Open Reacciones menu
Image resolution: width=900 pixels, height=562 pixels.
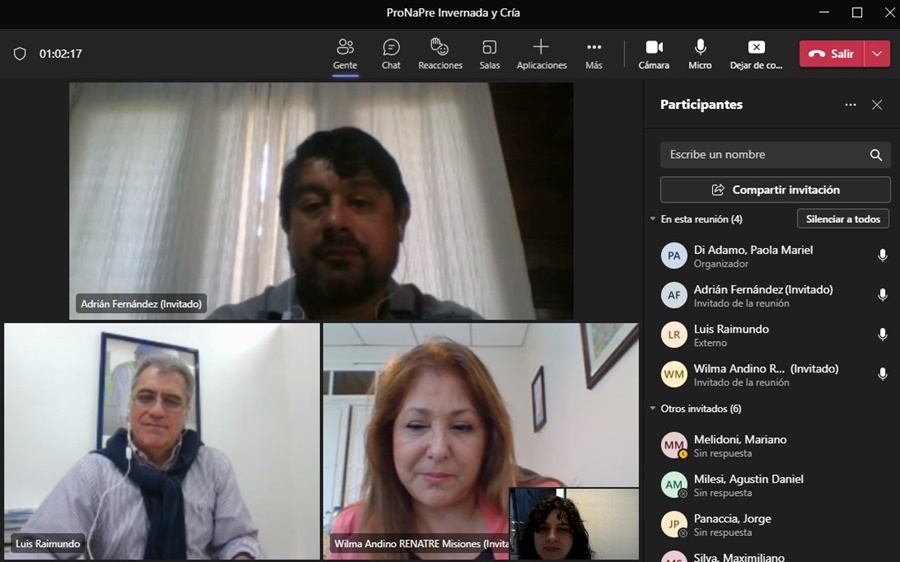coord(440,54)
